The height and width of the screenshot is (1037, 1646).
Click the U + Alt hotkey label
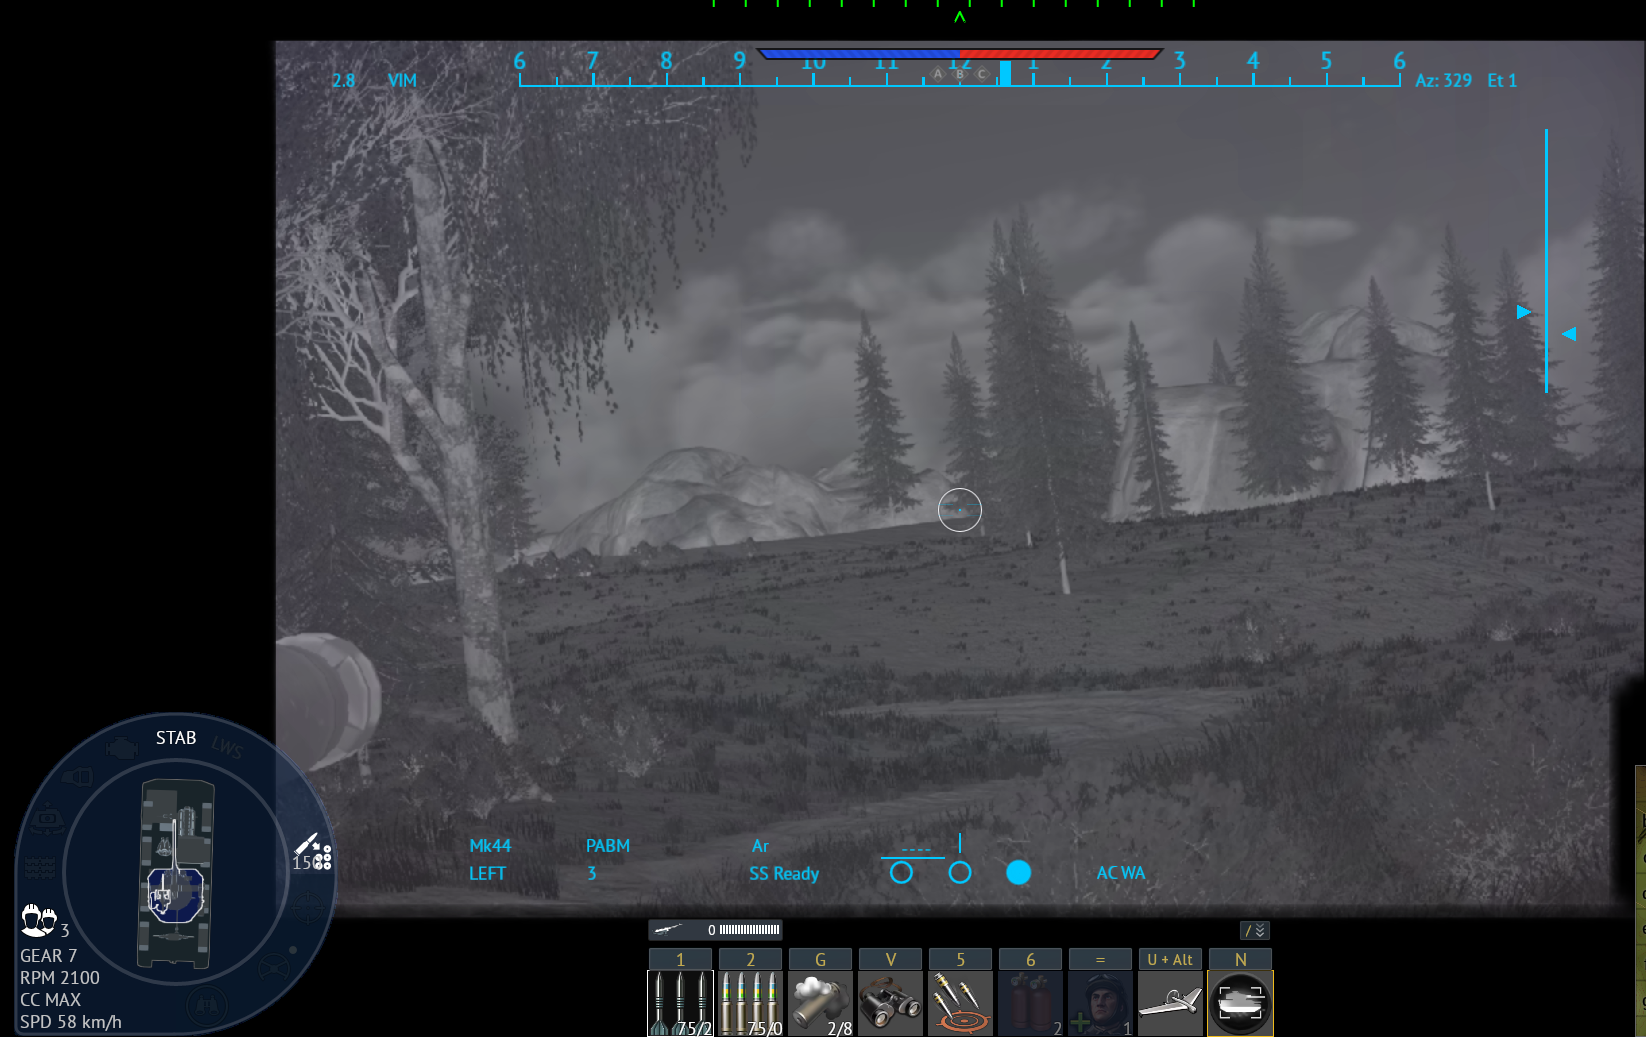pos(1170,959)
